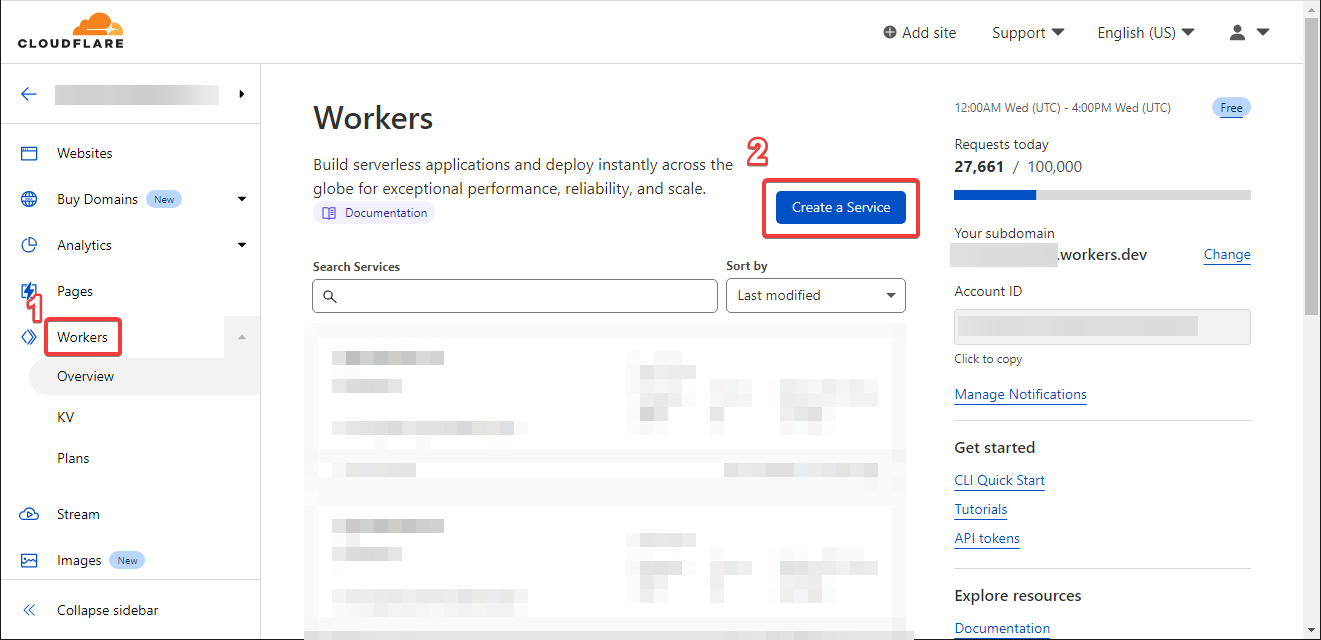
Task: Open the CLI Quick Start link
Action: 1000,480
